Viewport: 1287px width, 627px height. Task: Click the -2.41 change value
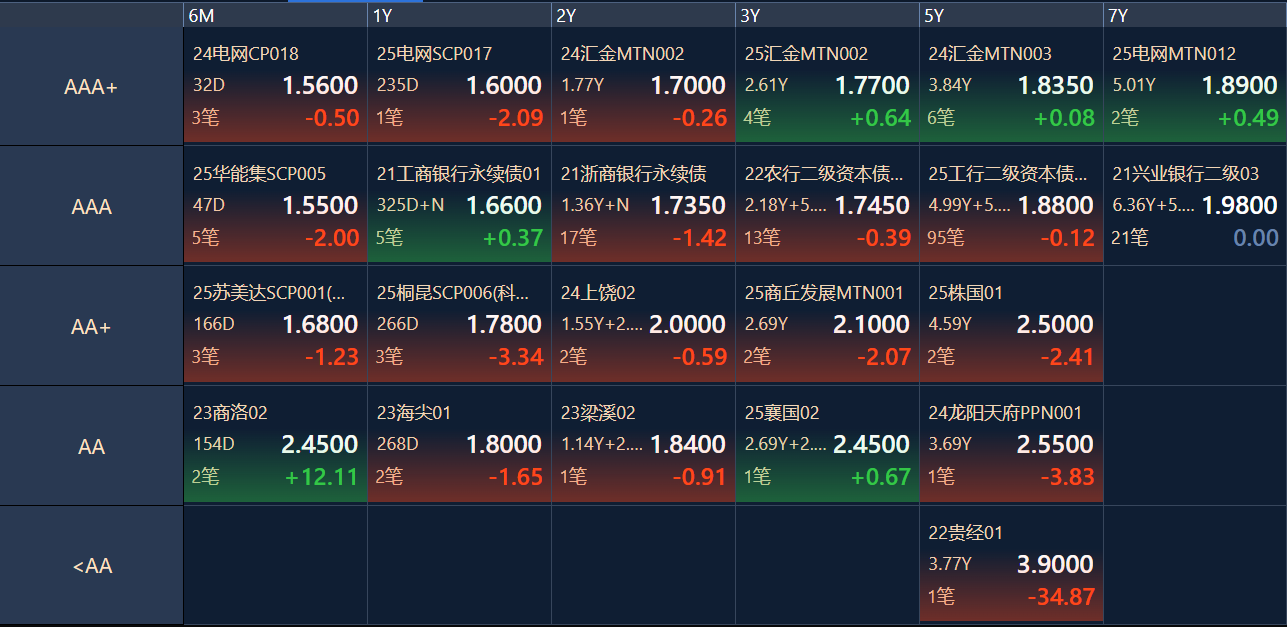[x=1068, y=357]
